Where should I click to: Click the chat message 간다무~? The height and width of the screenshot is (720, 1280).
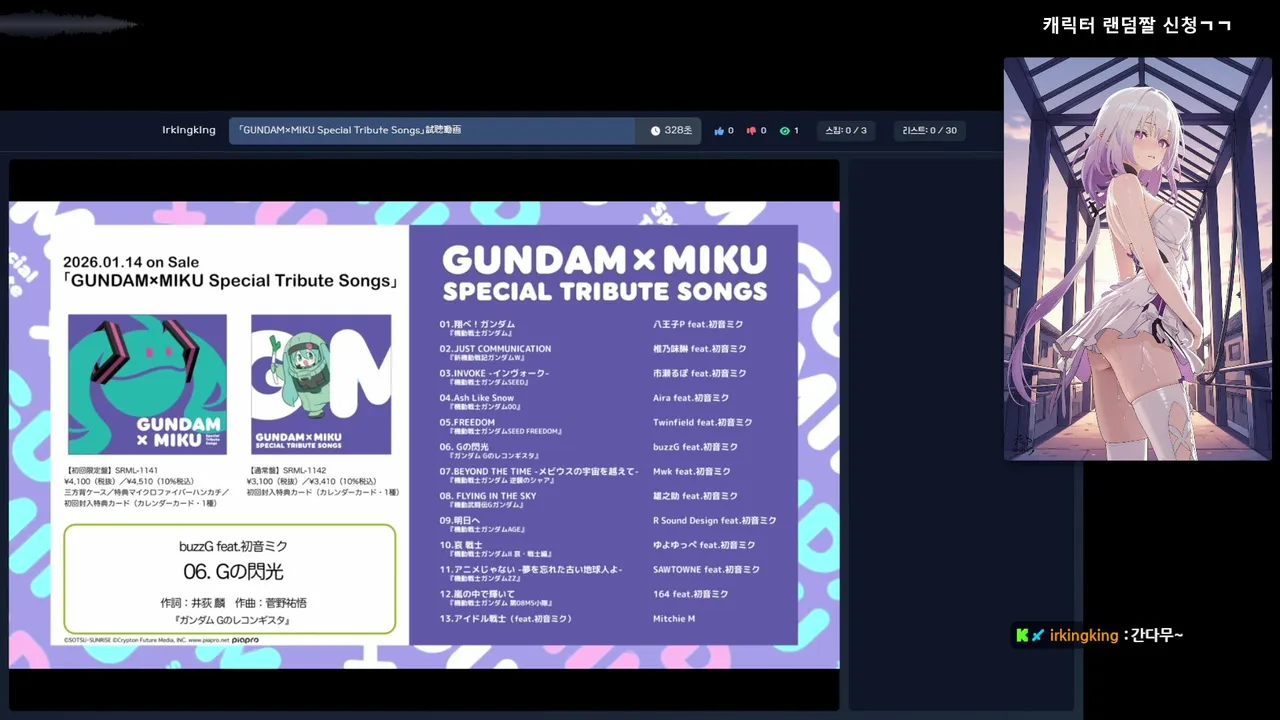pos(1157,636)
